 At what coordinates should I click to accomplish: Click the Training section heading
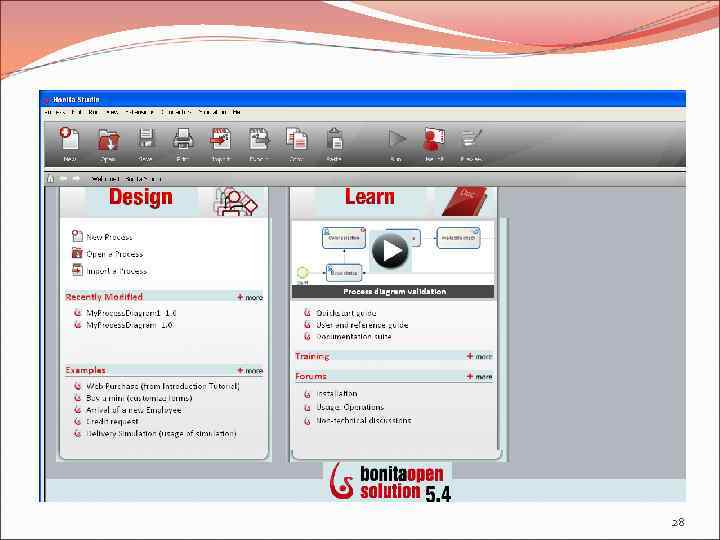pos(312,356)
